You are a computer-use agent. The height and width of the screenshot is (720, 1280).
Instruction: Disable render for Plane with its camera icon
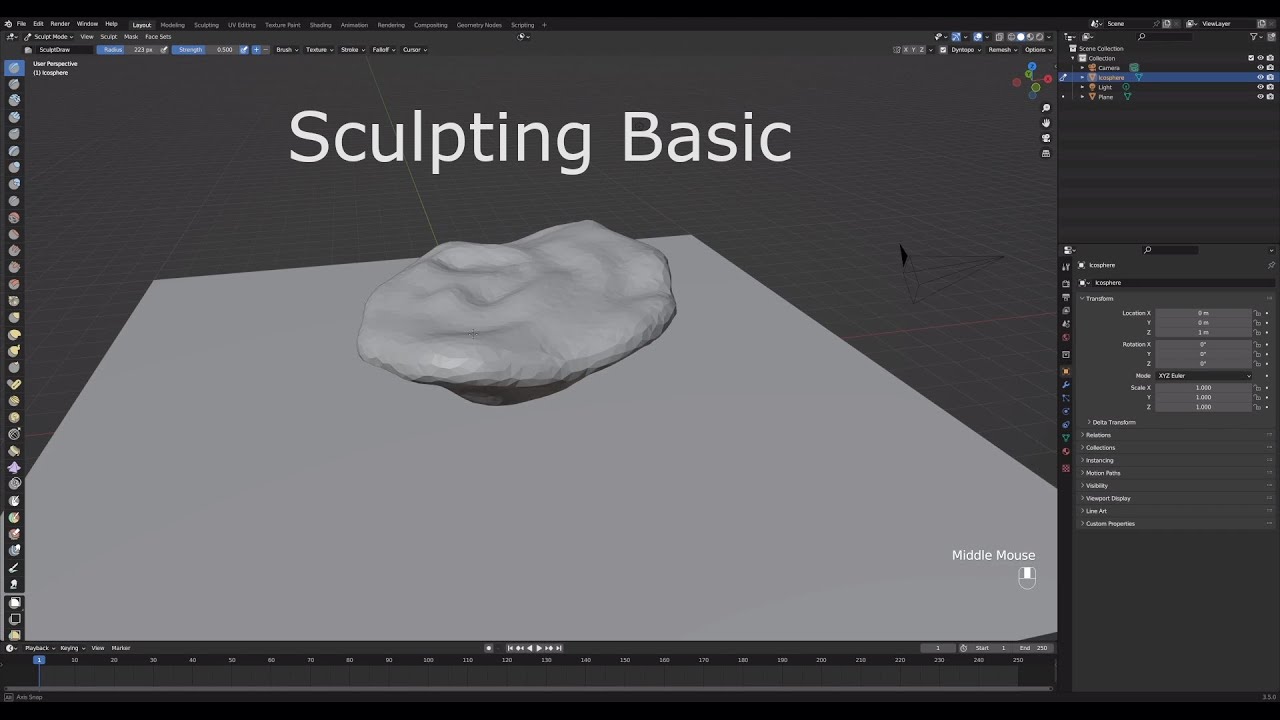coord(1270,97)
